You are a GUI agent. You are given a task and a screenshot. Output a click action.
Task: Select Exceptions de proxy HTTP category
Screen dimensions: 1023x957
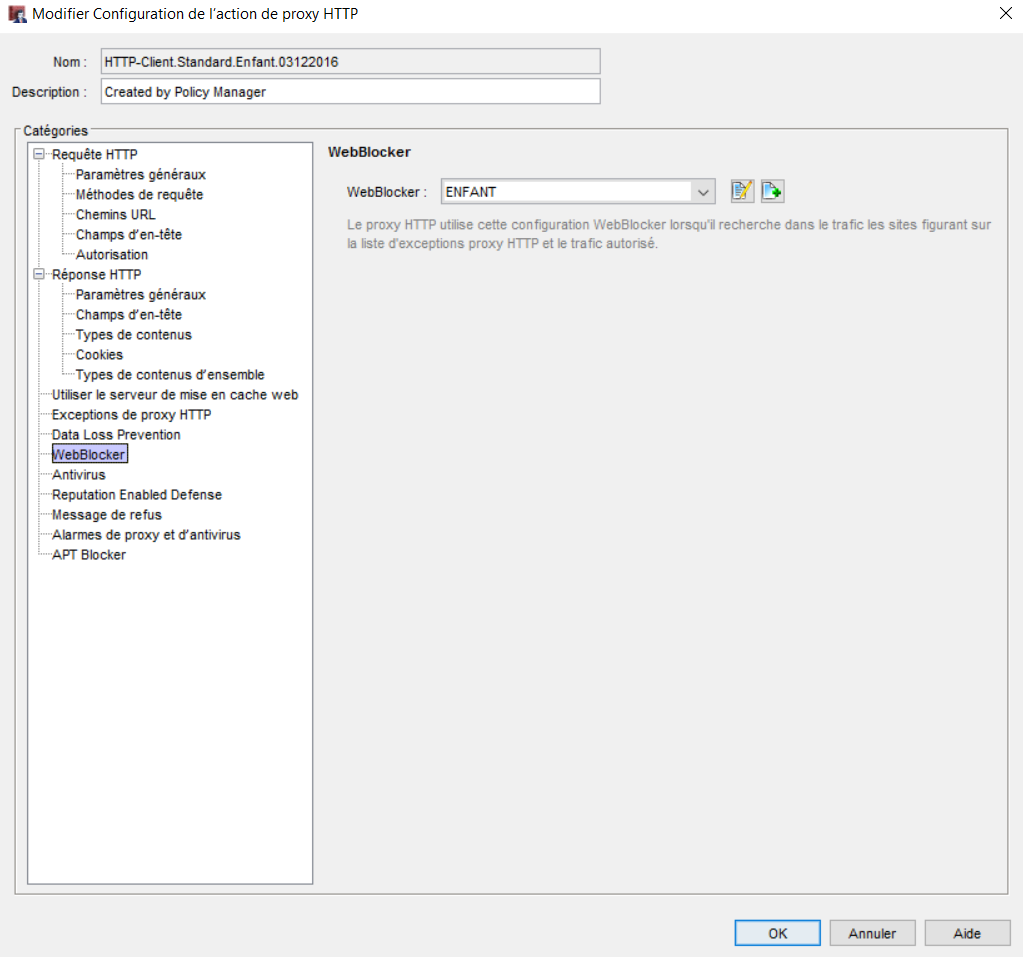pos(131,414)
